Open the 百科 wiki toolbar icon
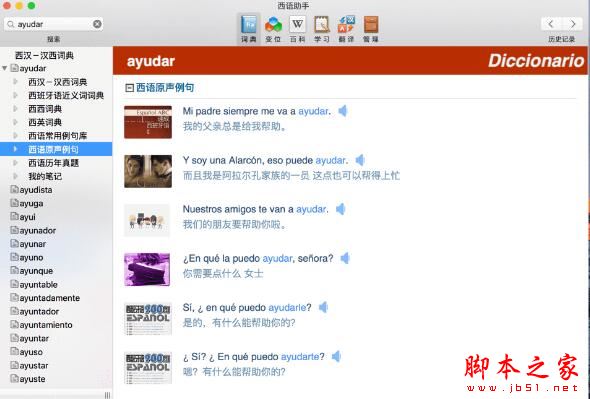The width and height of the screenshot is (590, 399). point(297,29)
